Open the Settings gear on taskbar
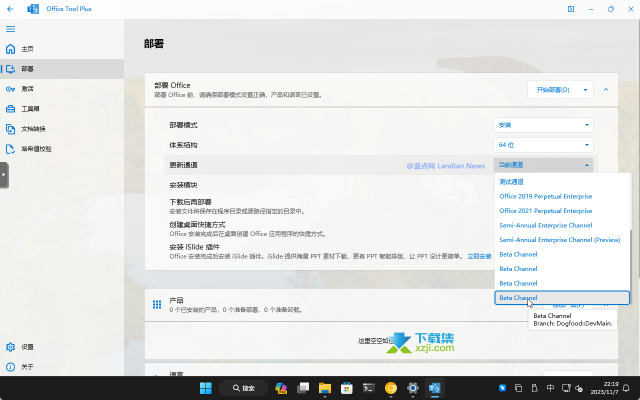Image resolution: width=640 pixels, height=400 pixels. point(413,388)
